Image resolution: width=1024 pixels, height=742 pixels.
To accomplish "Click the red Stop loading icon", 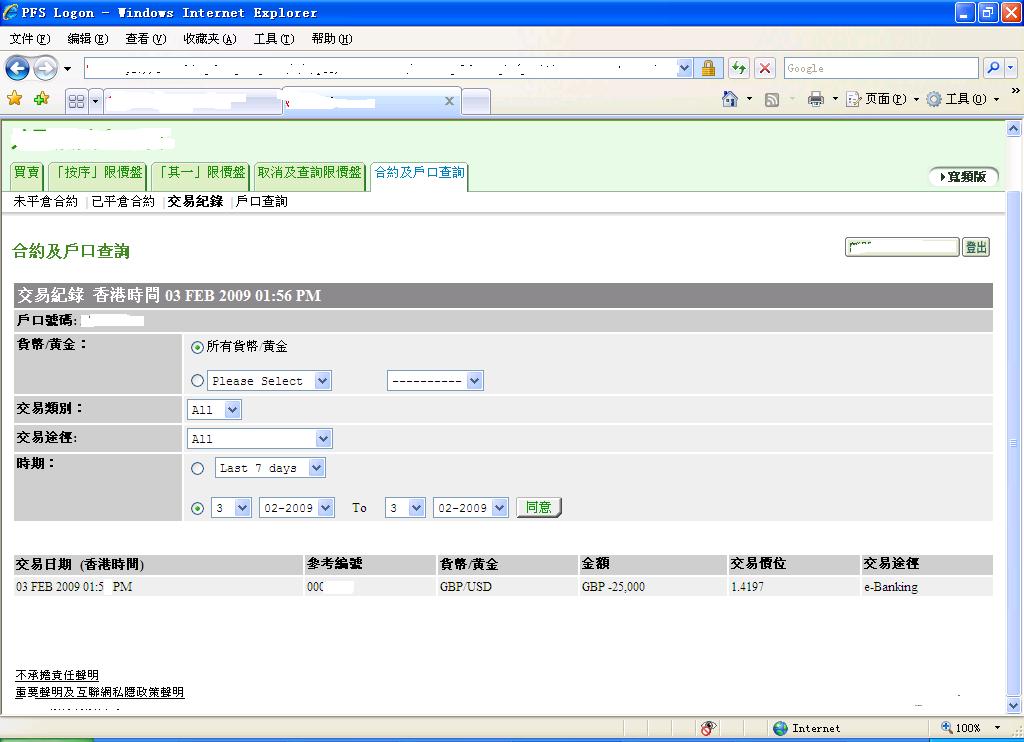I will tap(765, 68).
